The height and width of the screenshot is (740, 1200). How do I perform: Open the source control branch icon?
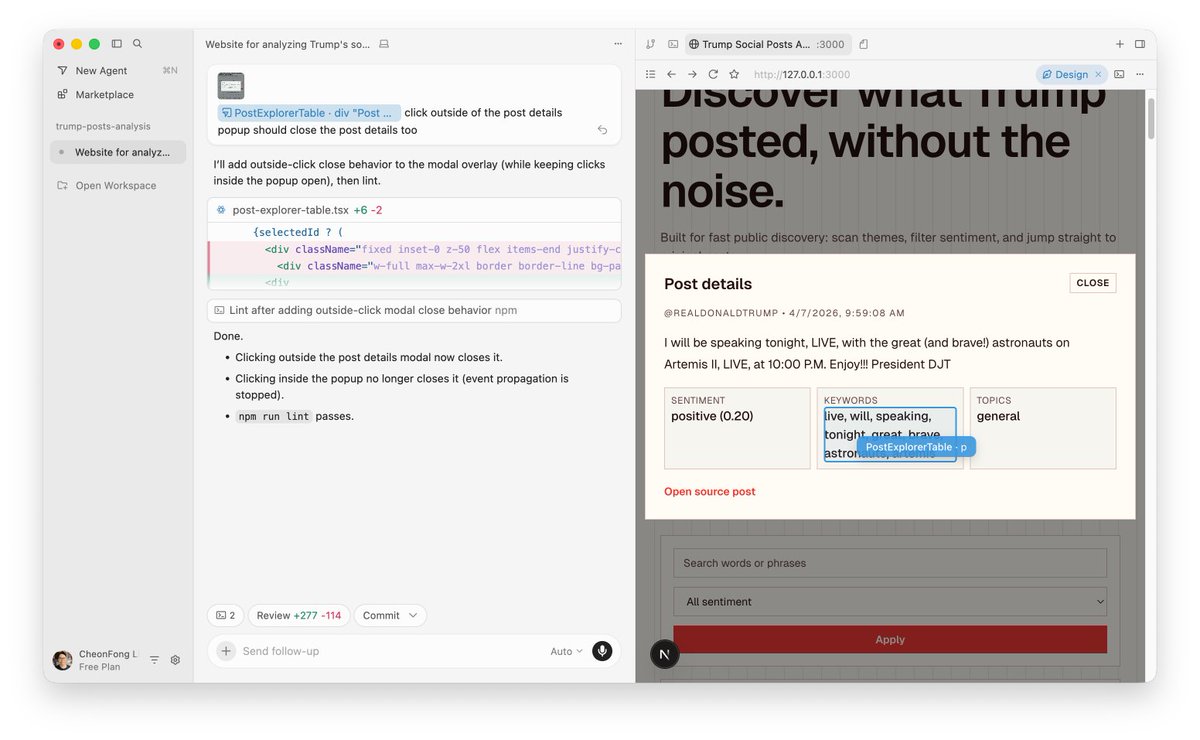(651, 44)
